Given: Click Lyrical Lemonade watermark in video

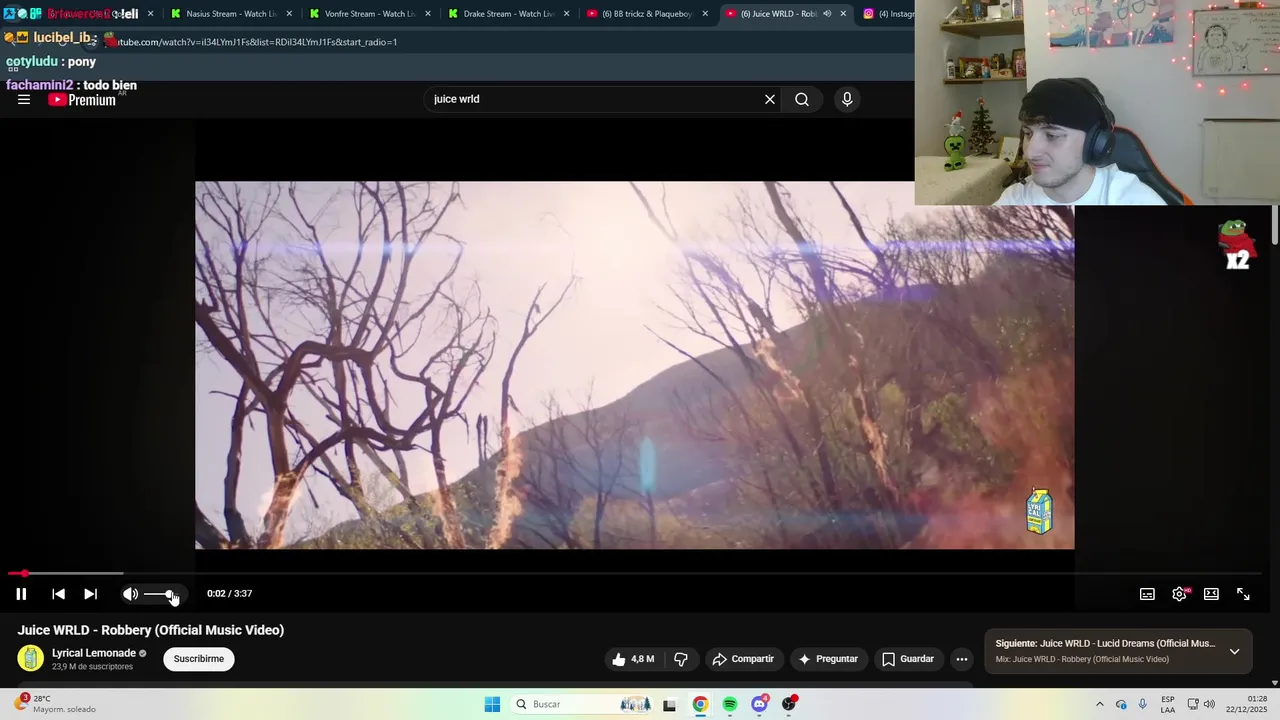Looking at the screenshot, I should point(1040,511).
